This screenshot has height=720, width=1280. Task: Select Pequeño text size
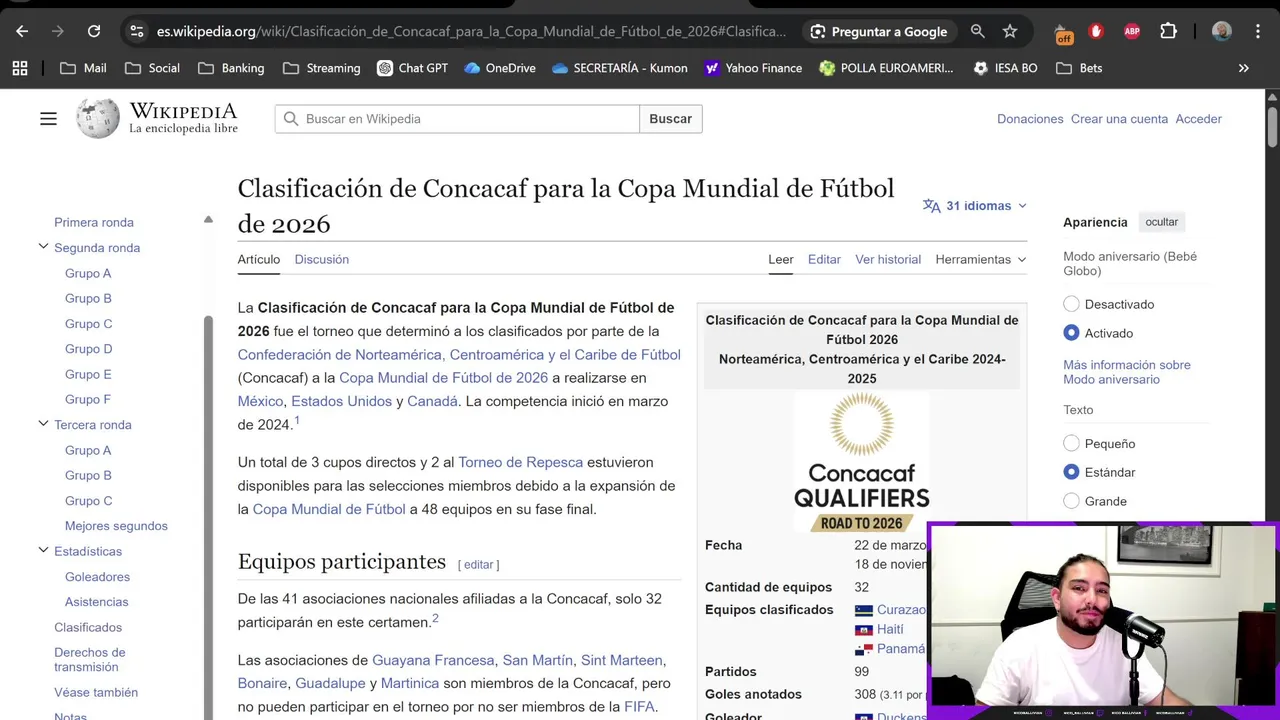pyautogui.click(x=1071, y=443)
